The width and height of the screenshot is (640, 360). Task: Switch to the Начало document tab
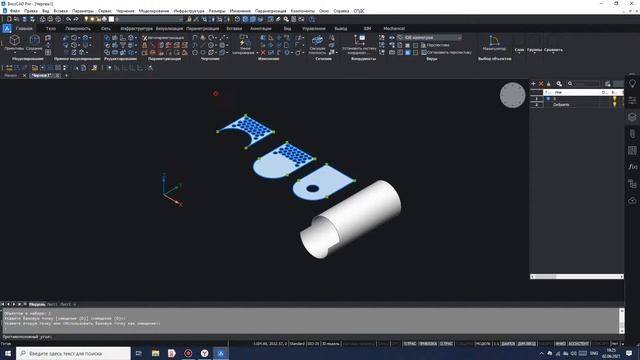(11, 76)
